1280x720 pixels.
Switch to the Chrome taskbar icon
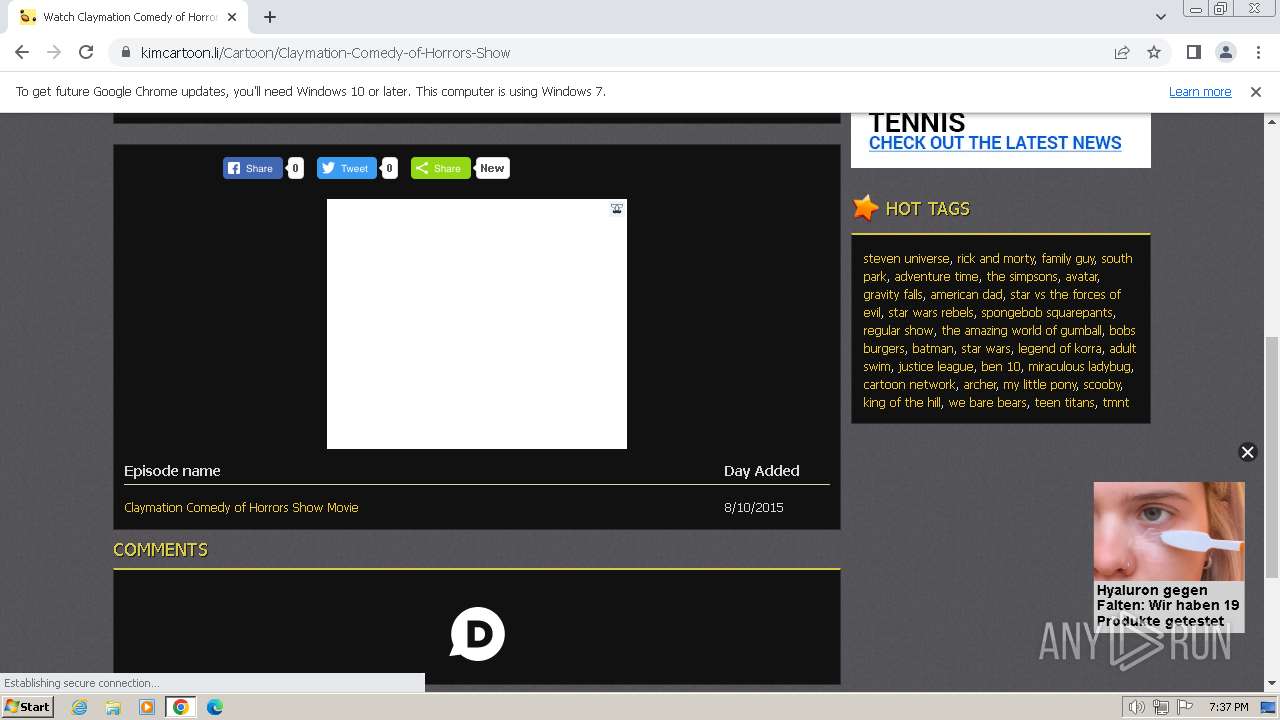[181, 707]
